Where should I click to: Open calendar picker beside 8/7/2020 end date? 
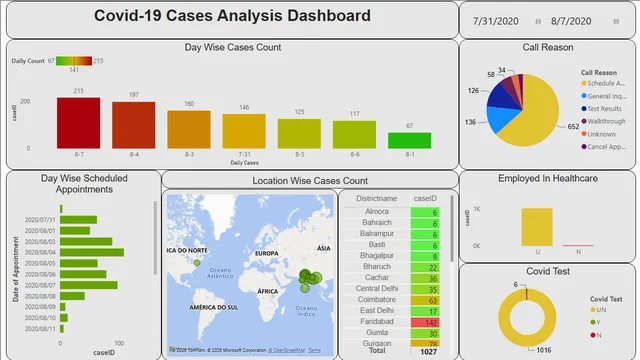[616, 22]
